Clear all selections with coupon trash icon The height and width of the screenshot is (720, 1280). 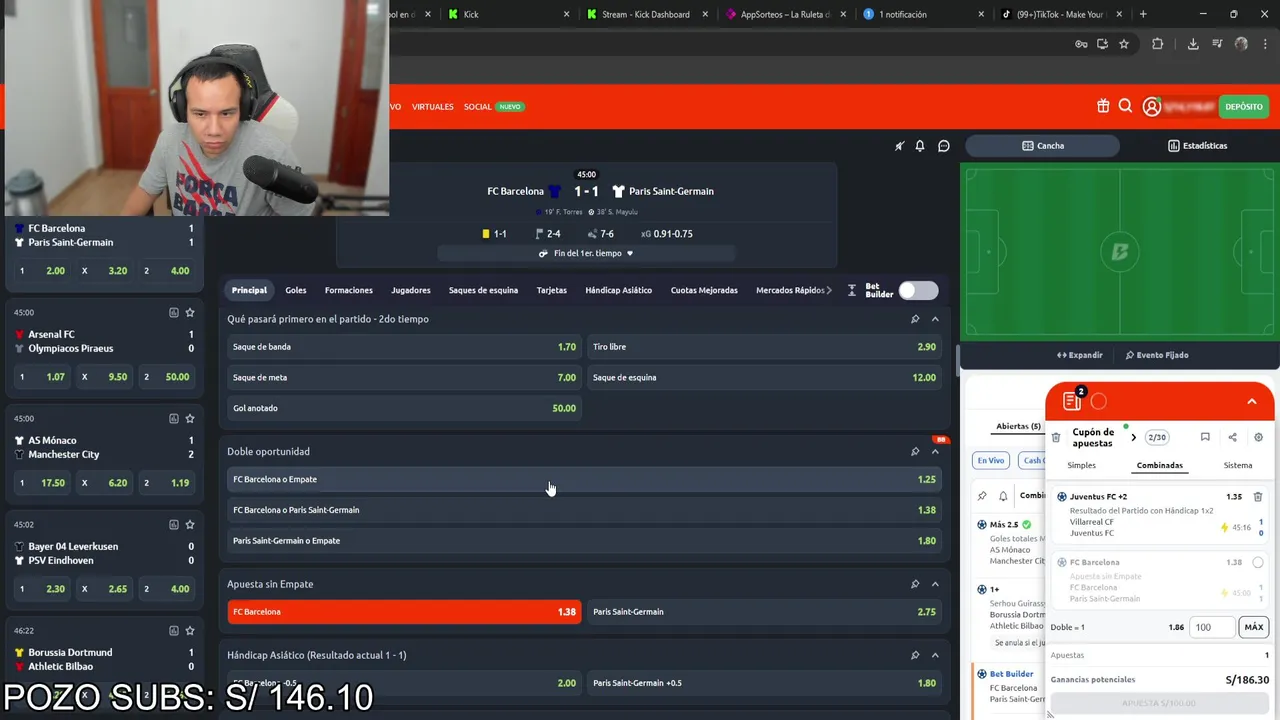point(1056,437)
